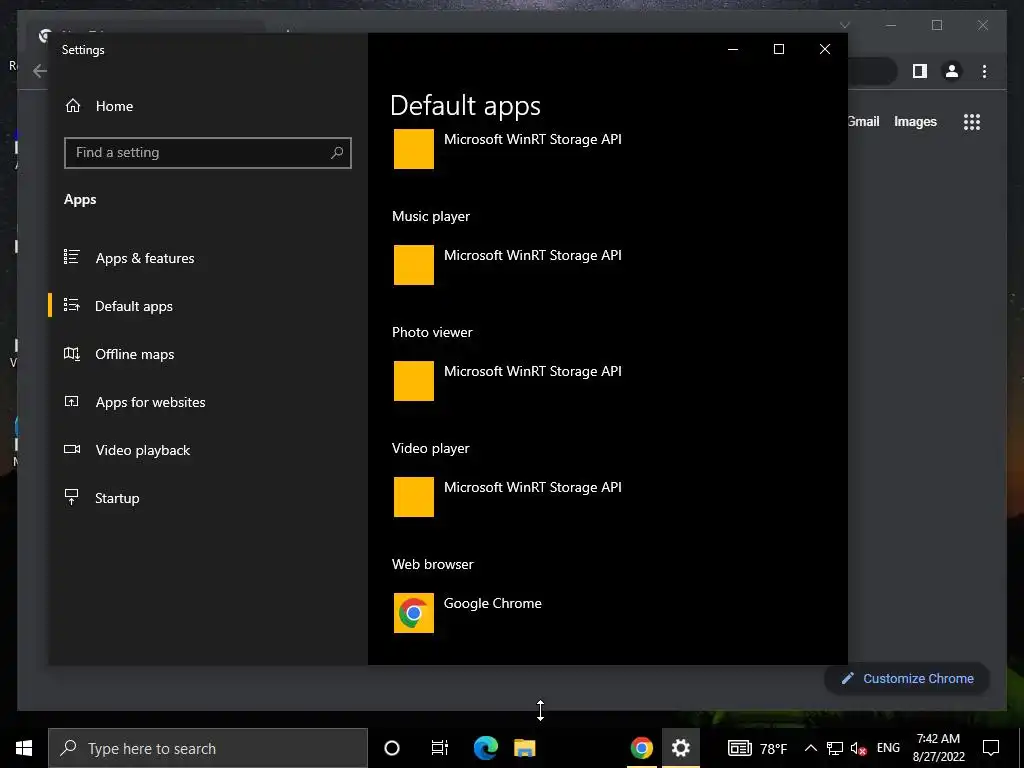1024x768 pixels.
Task: Open weather widget showing 78°F
Action: point(758,748)
